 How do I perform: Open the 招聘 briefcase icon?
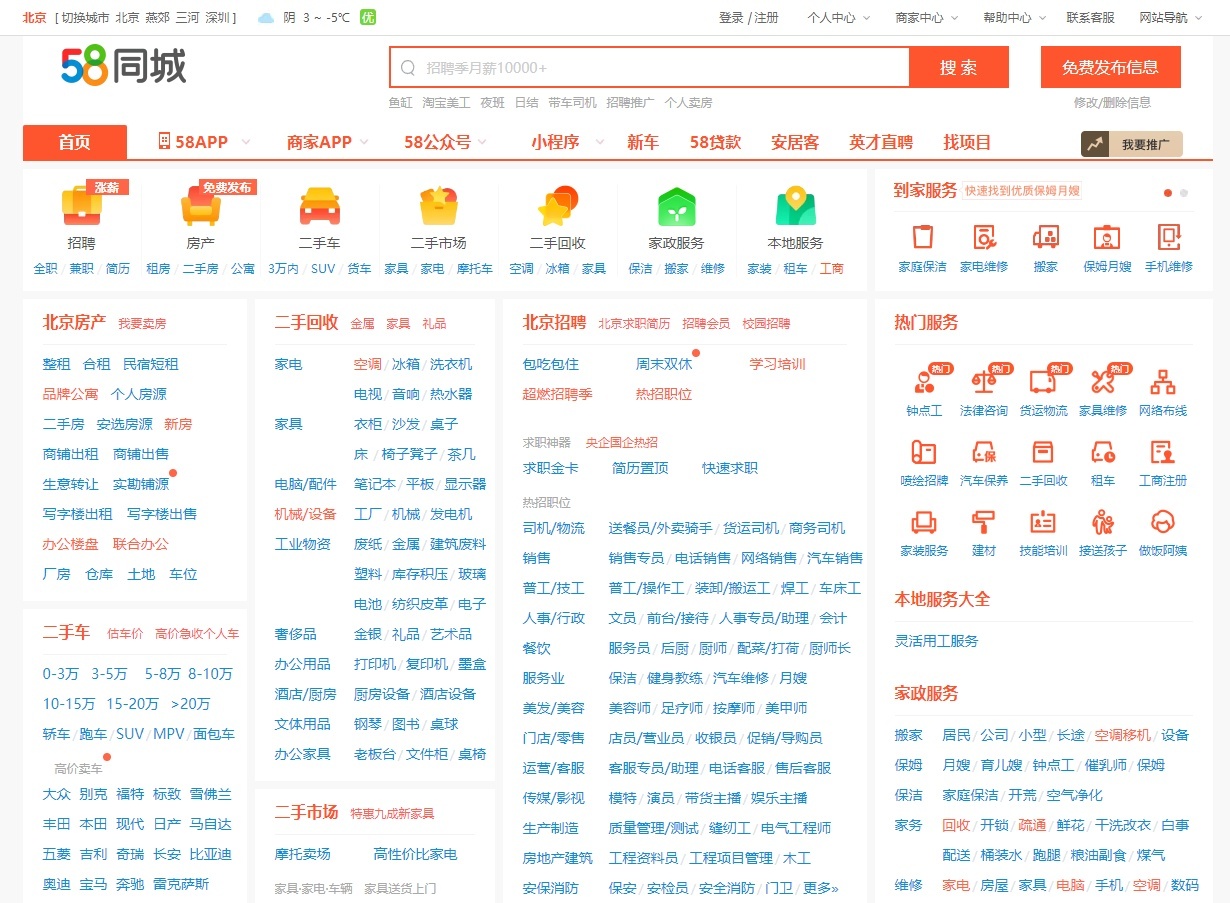pyautogui.click(x=82, y=206)
